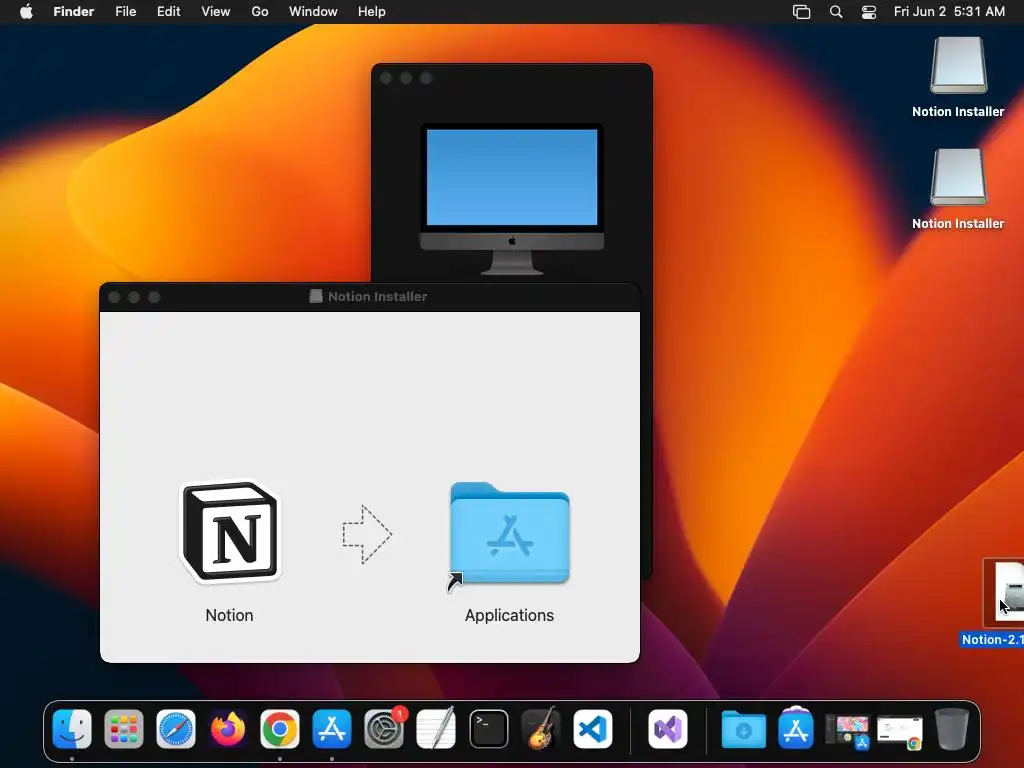Viewport: 1024px width, 768px height.
Task: Open TextEdit from the Dock
Action: tap(436, 729)
